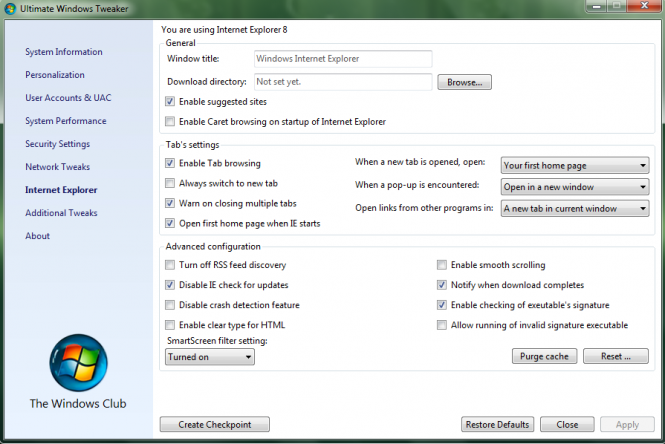Switch to Network Tweaks section
The height and width of the screenshot is (444, 665).
click(x=58, y=167)
